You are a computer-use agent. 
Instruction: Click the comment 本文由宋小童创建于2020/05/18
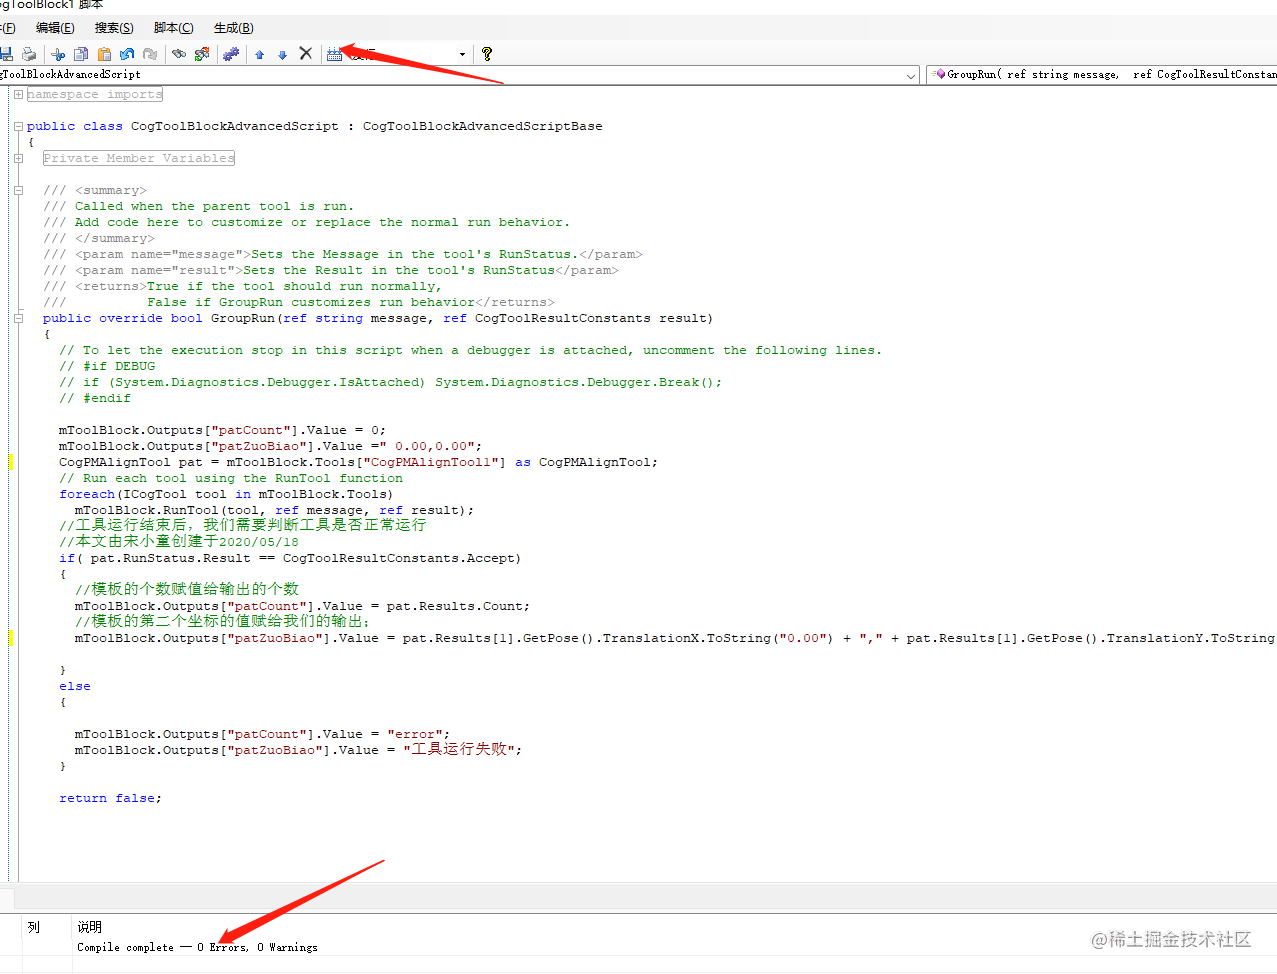[179, 541]
